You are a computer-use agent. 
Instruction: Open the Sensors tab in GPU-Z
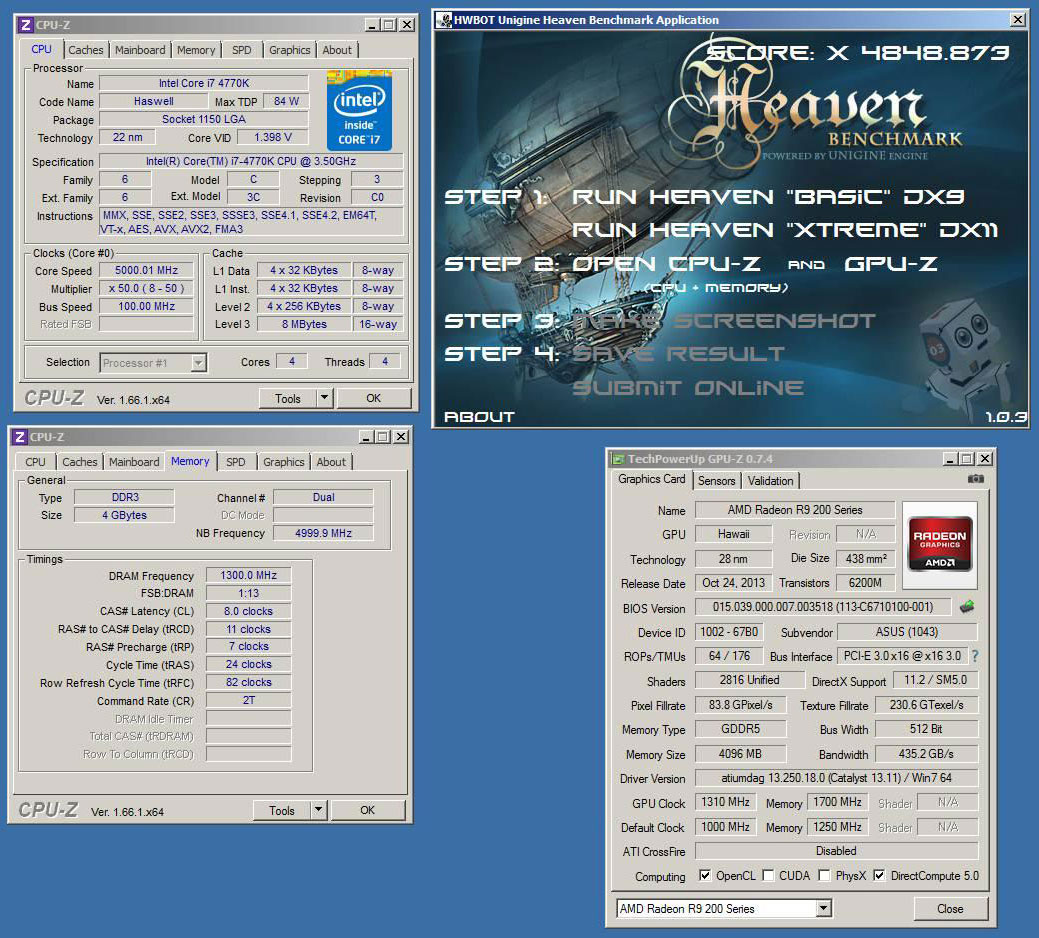tap(716, 480)
